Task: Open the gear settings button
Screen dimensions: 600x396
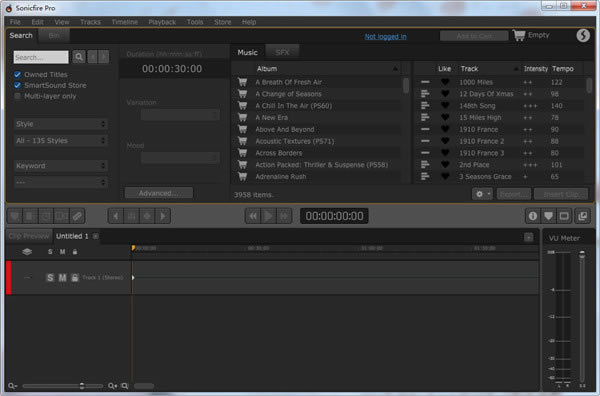Action: click(482, 194)
